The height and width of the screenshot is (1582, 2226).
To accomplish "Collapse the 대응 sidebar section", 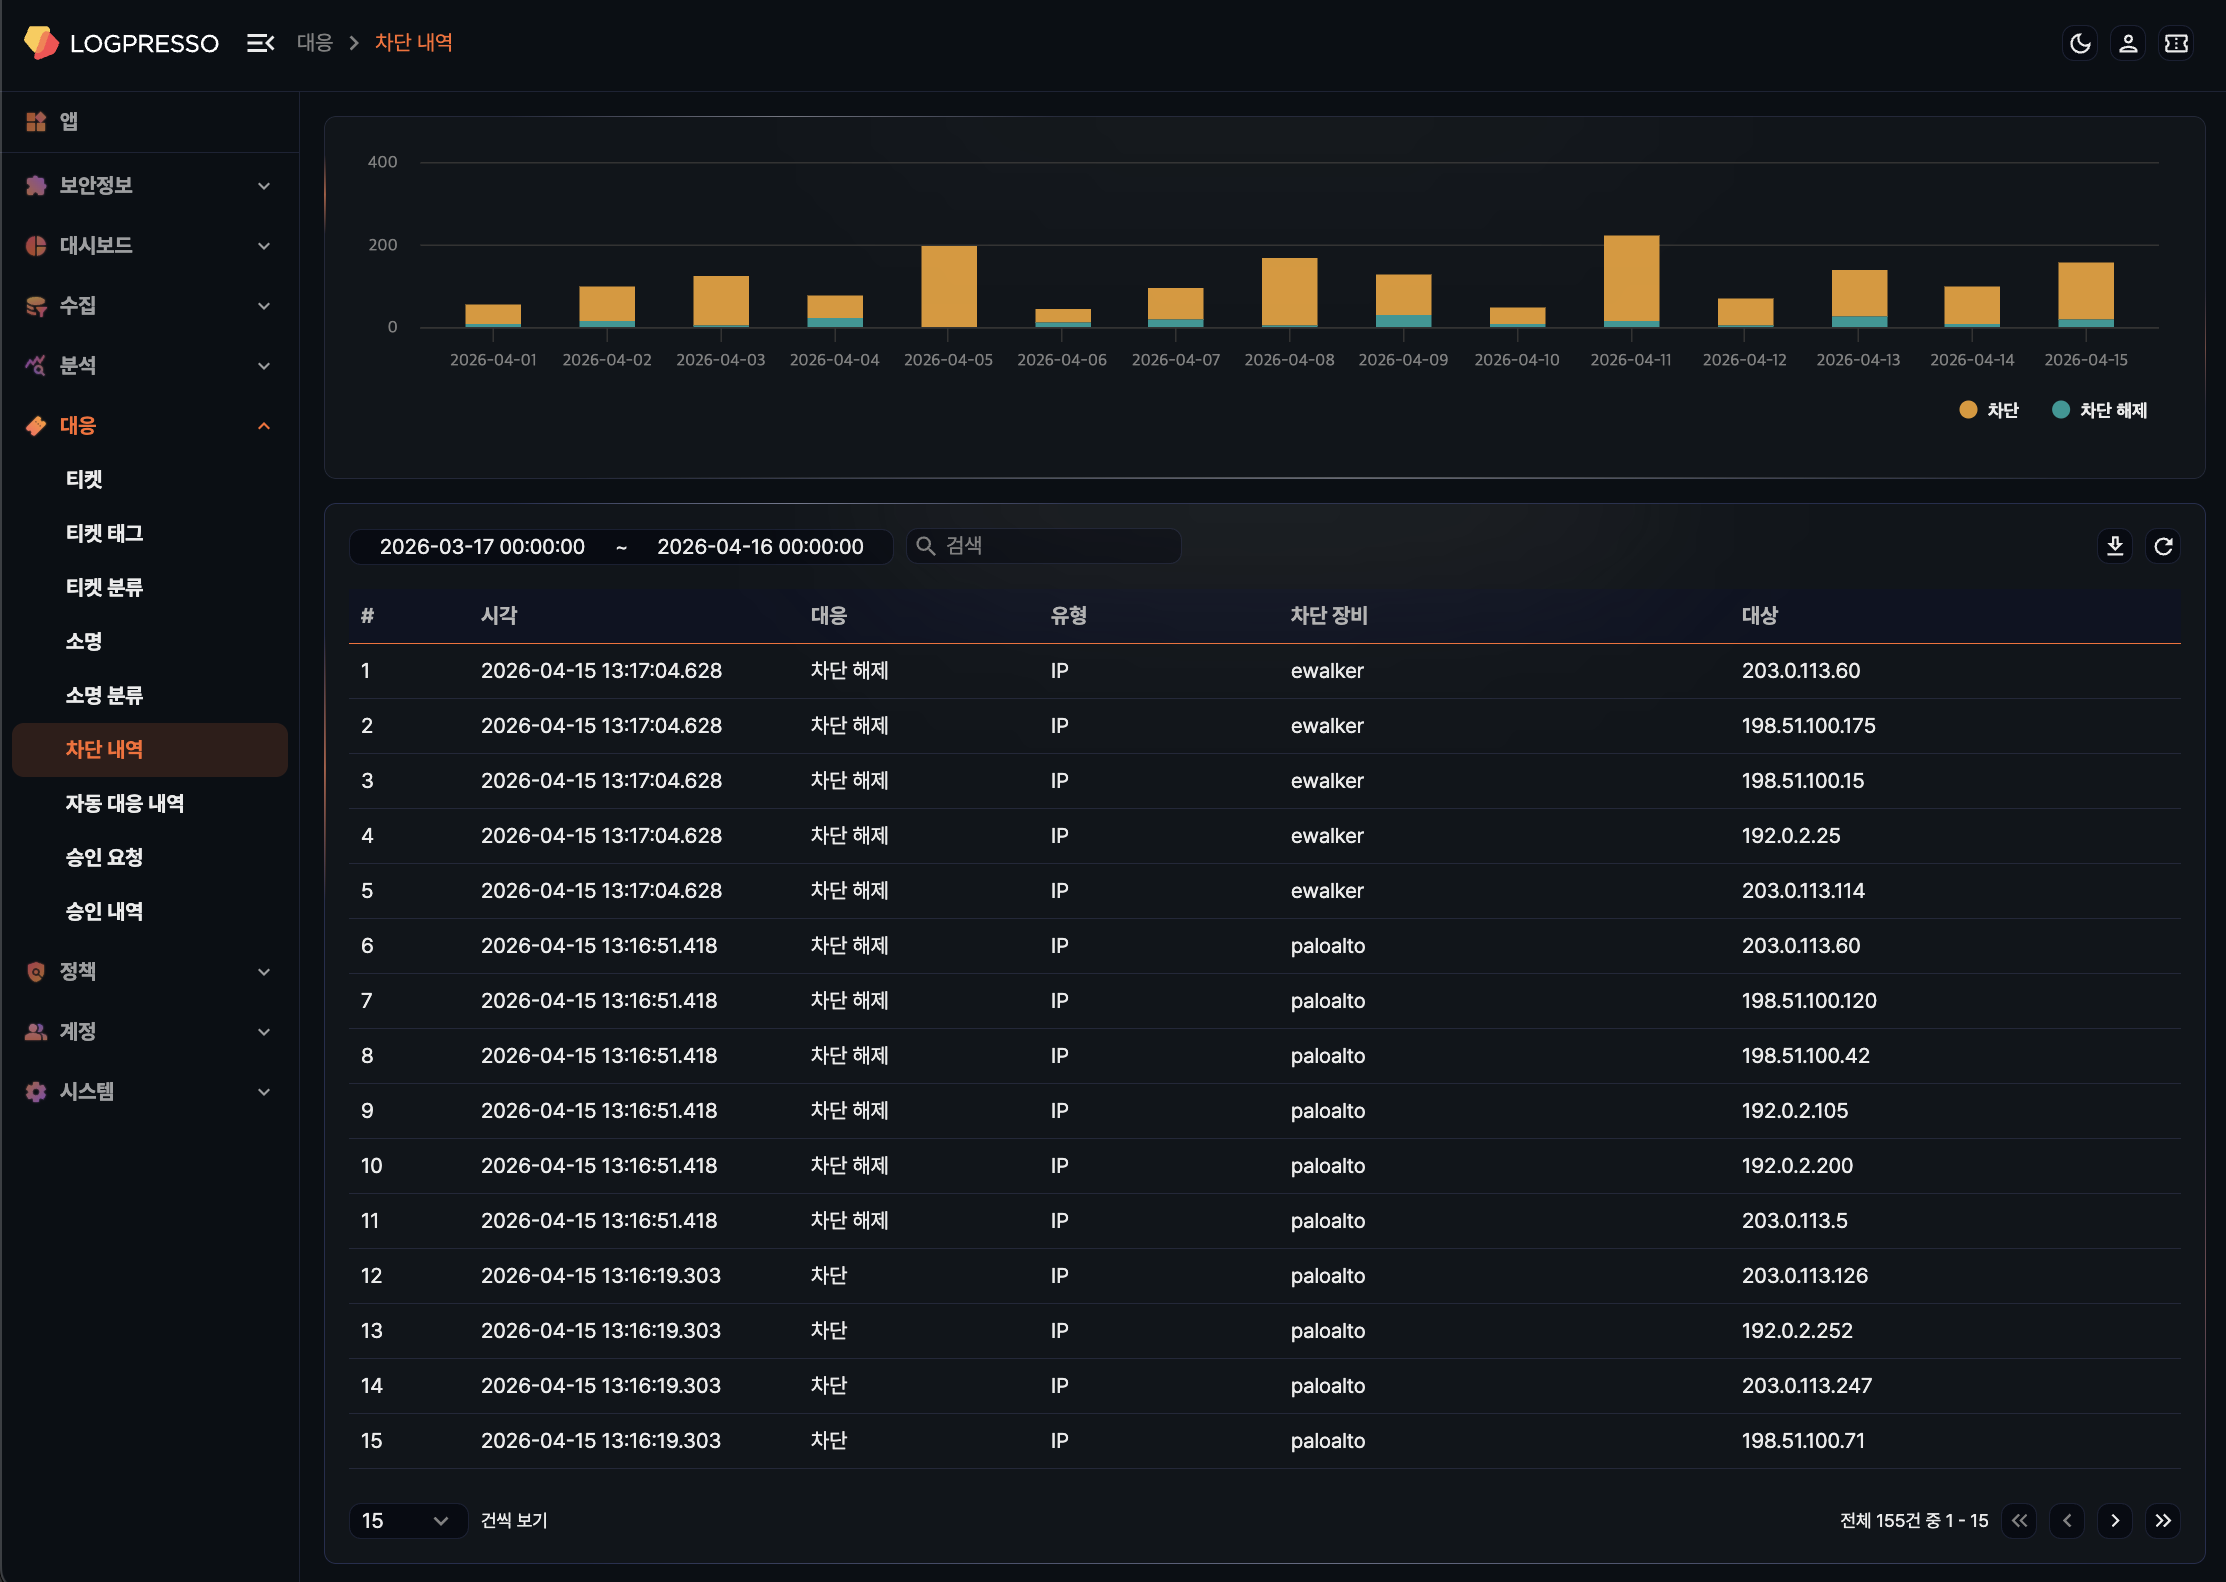I will coord(150,425).
